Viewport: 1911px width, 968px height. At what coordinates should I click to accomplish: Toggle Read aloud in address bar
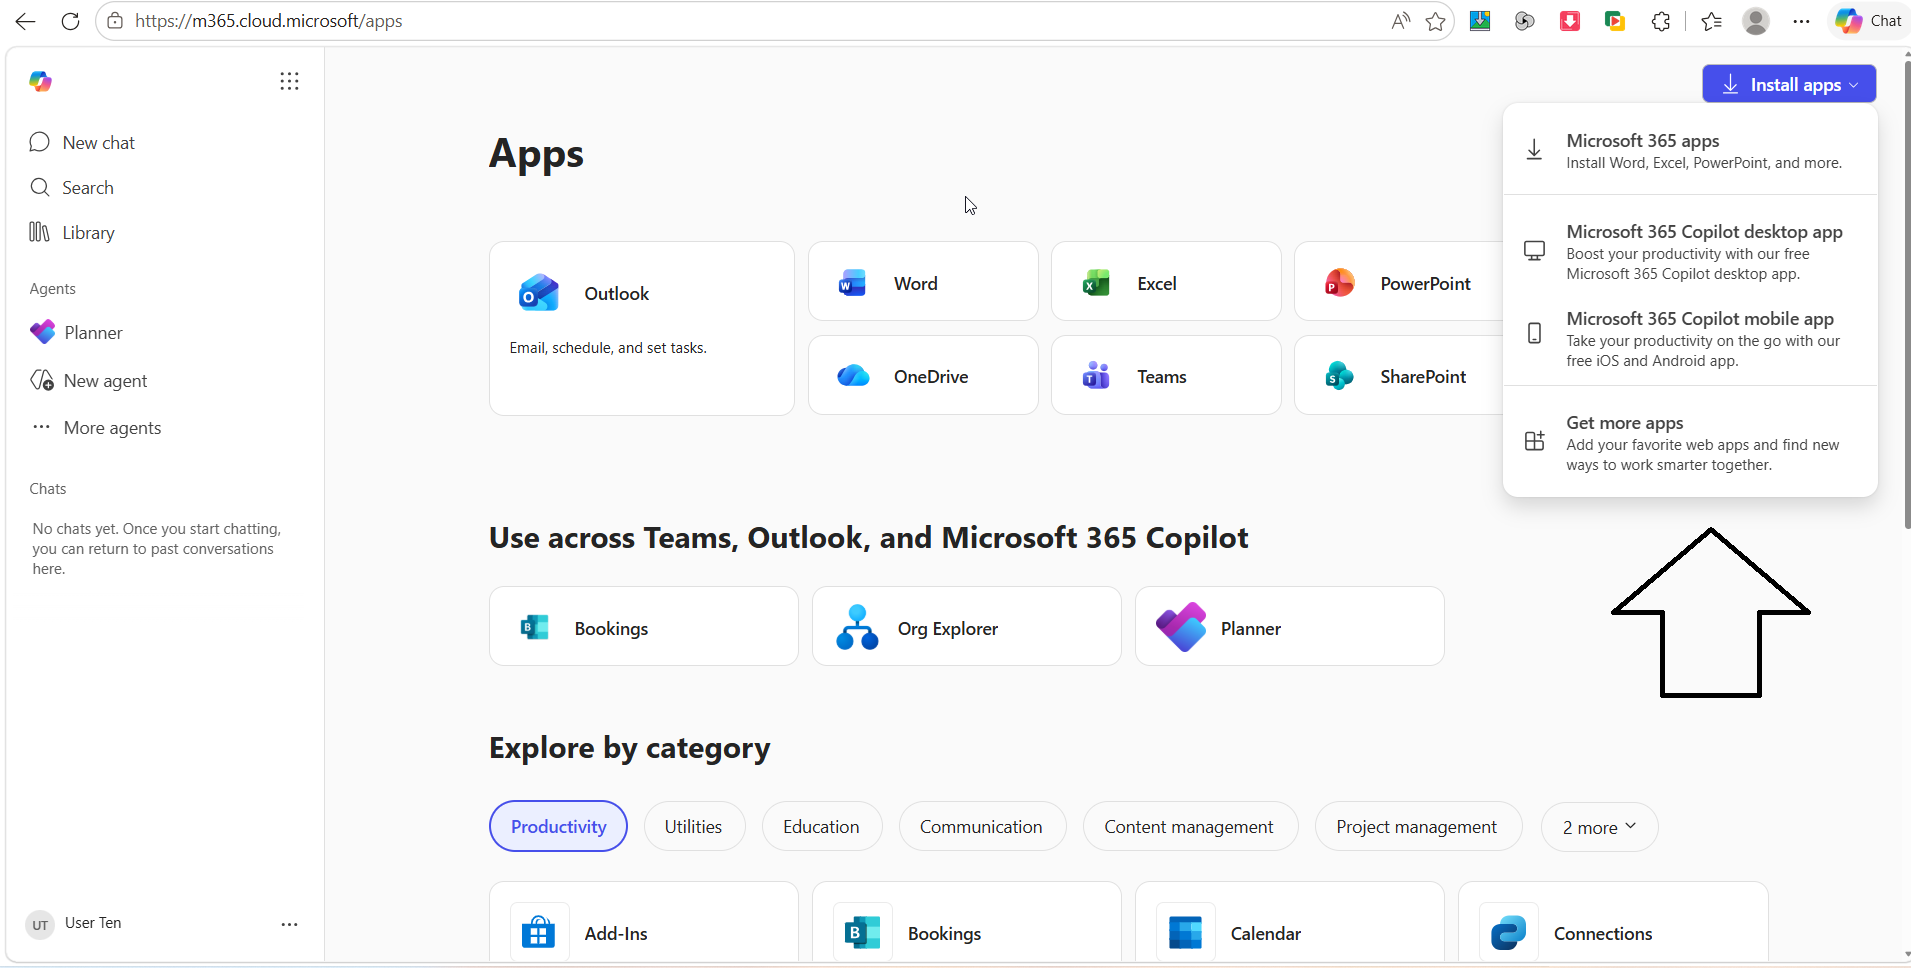[1401, 21]
